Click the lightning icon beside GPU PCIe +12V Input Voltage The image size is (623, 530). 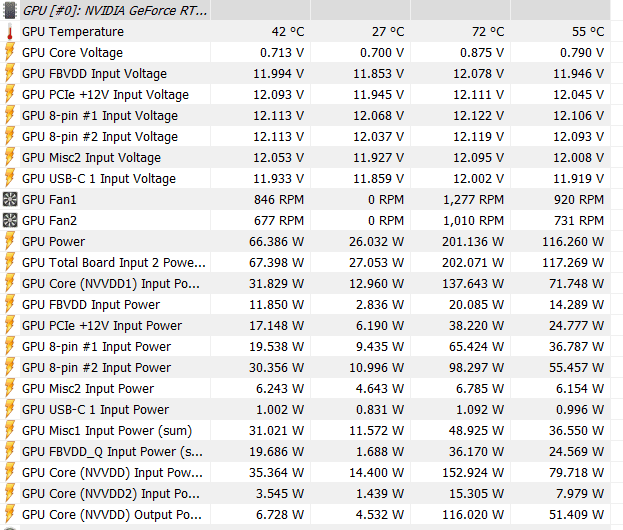[x=10, y=95]
